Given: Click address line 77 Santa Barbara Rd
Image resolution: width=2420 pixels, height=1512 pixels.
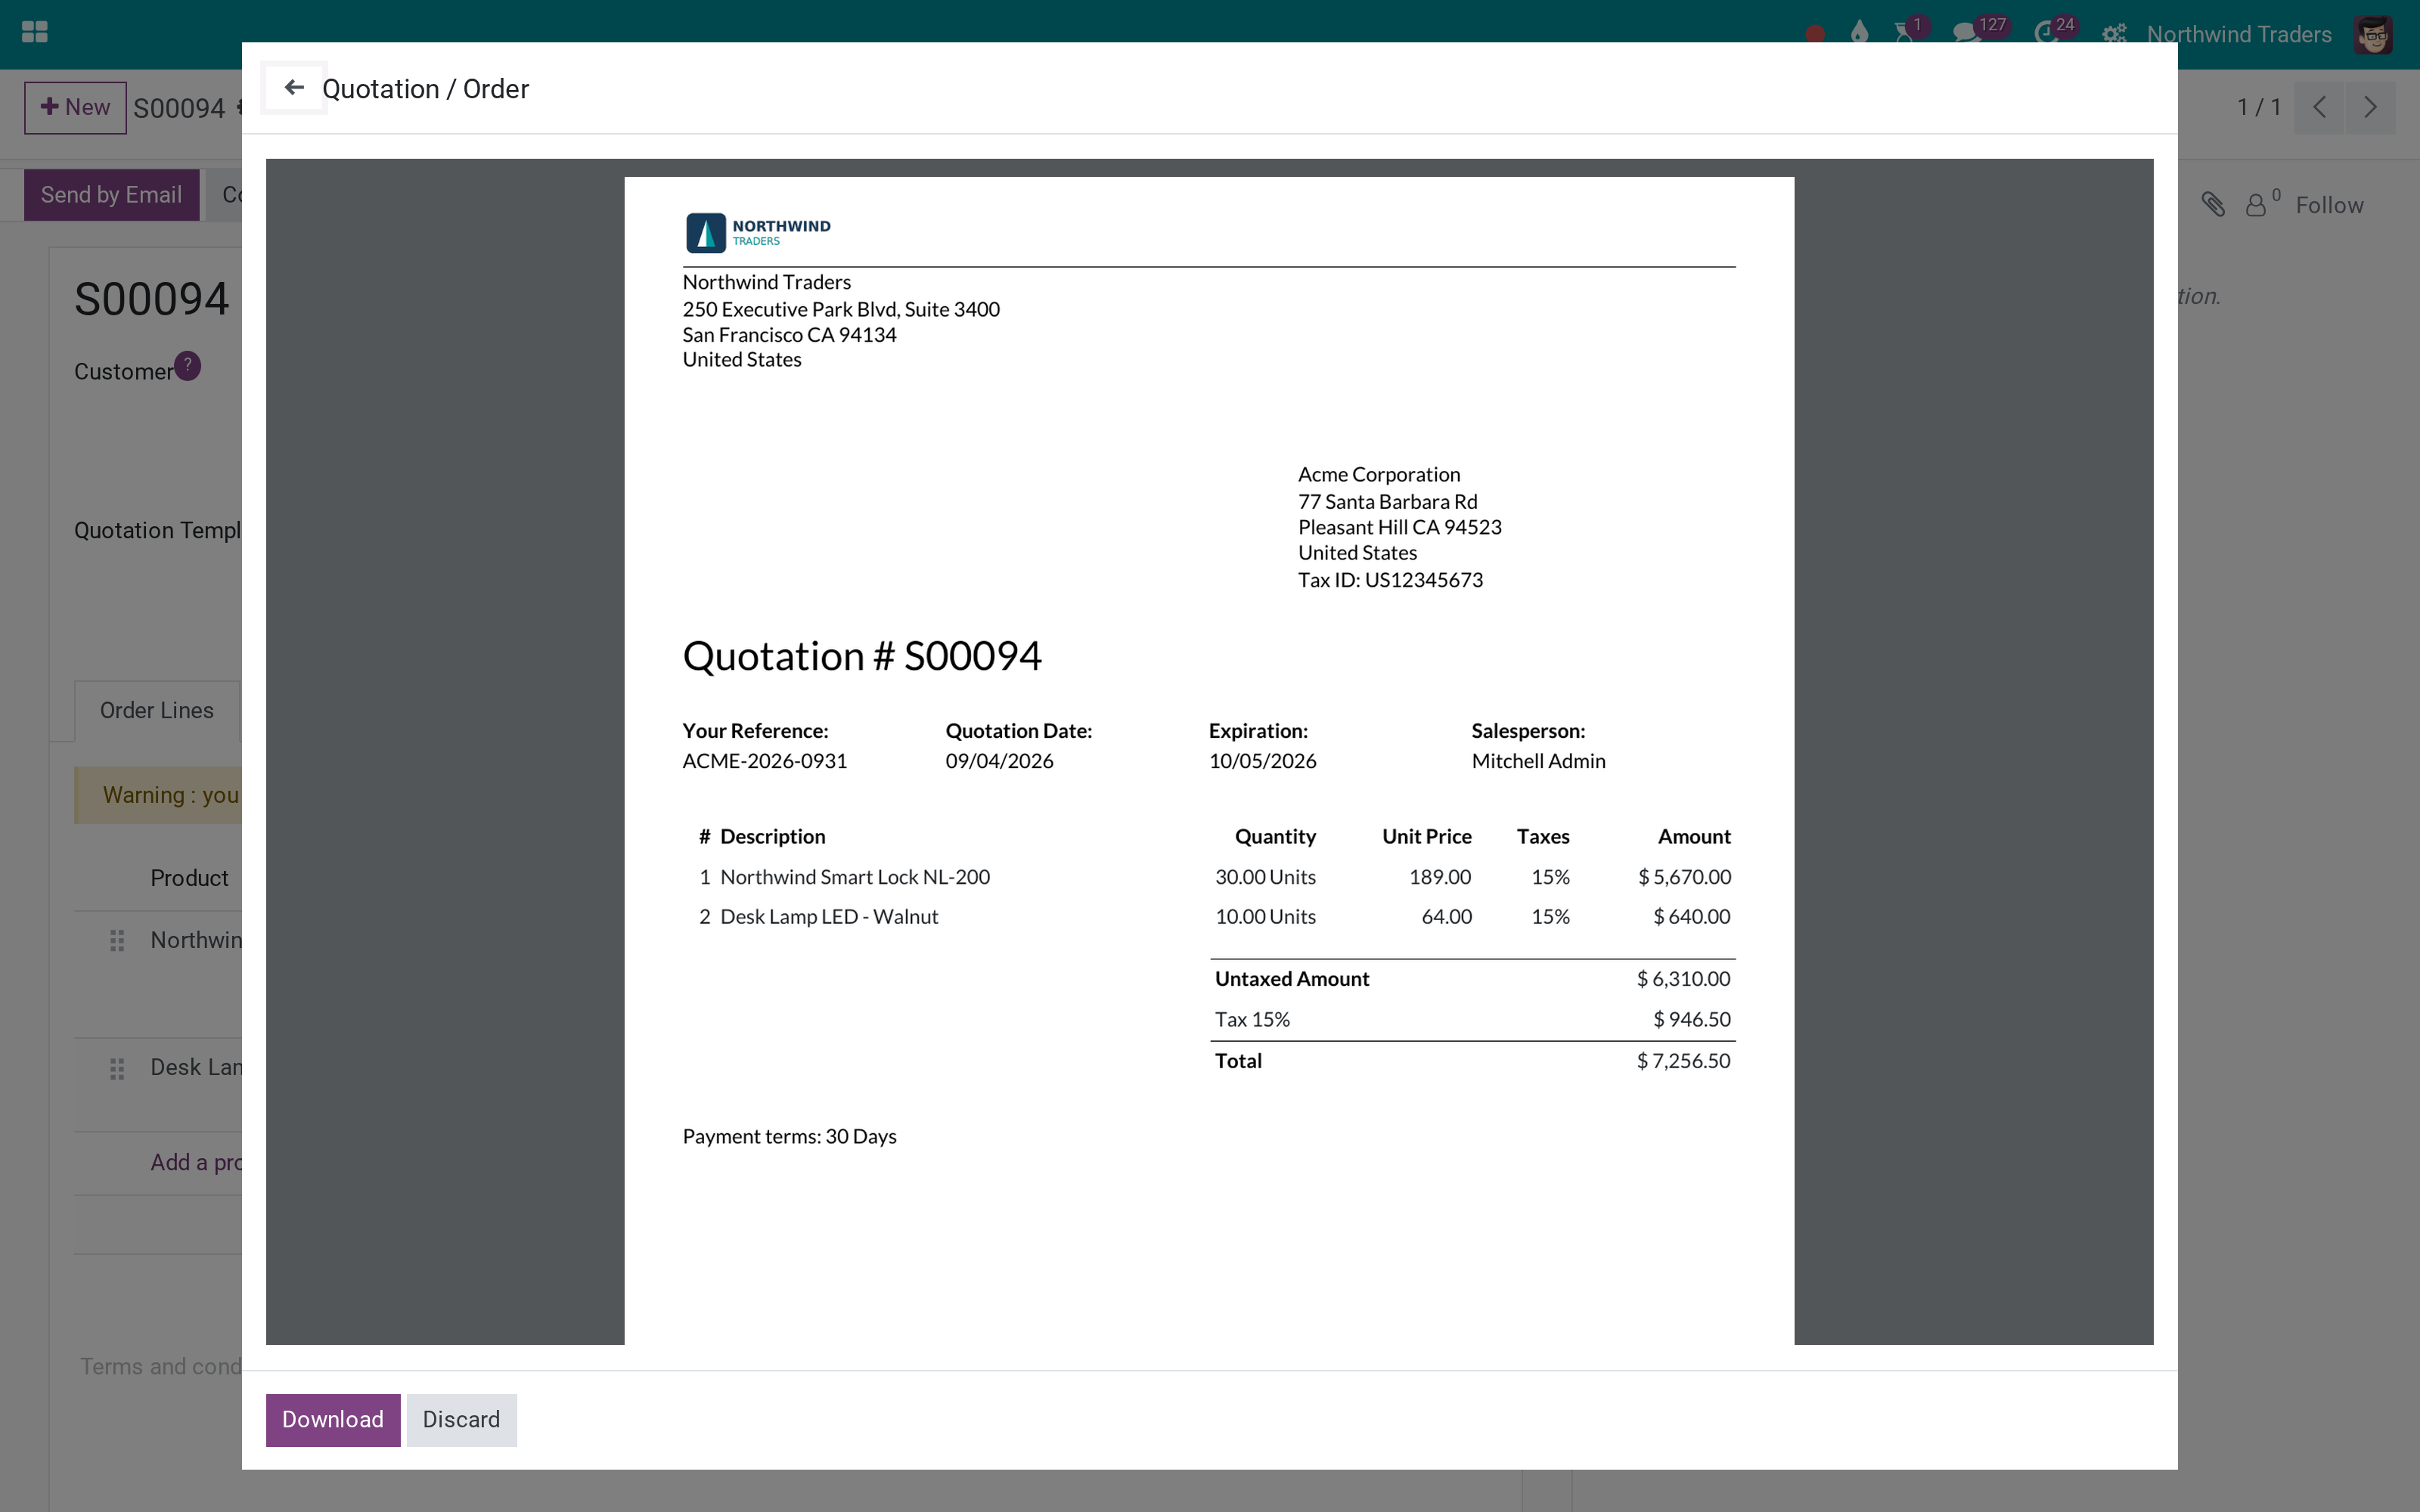Looking at the screenshot, I should point(1387,502).
